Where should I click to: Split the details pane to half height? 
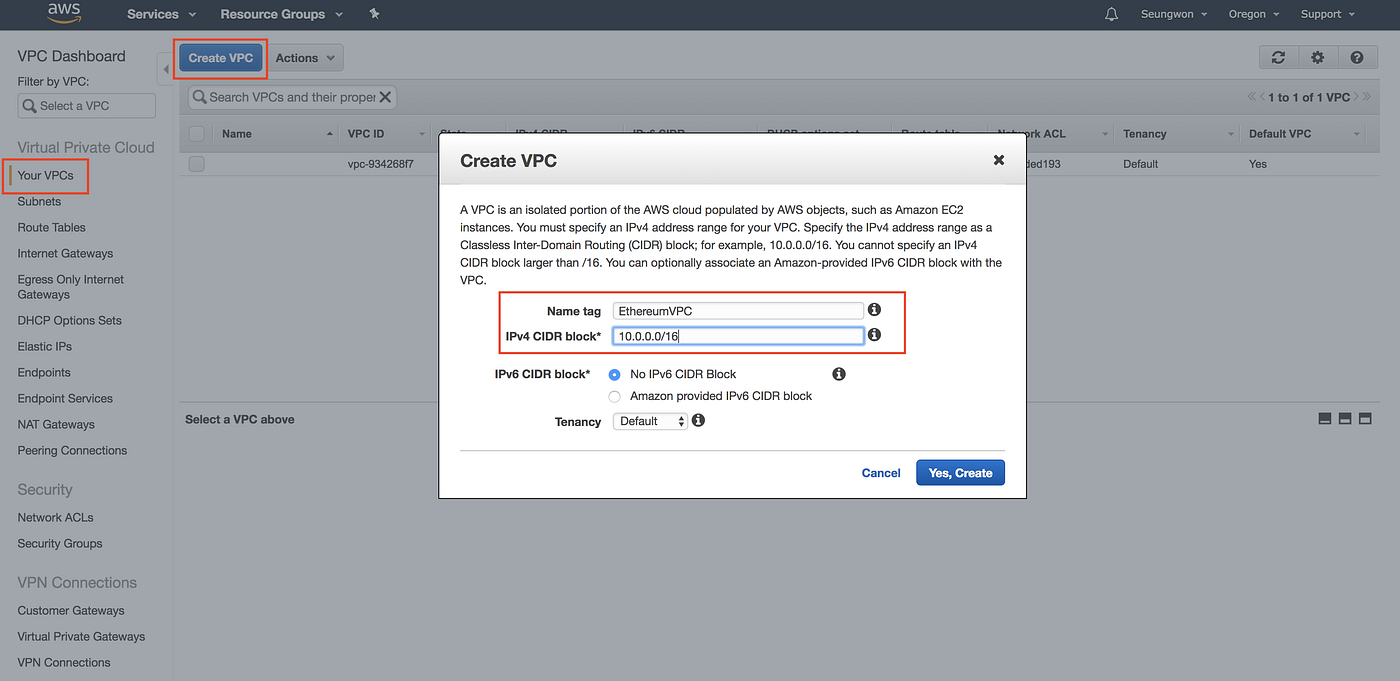tap(1345, 418)
